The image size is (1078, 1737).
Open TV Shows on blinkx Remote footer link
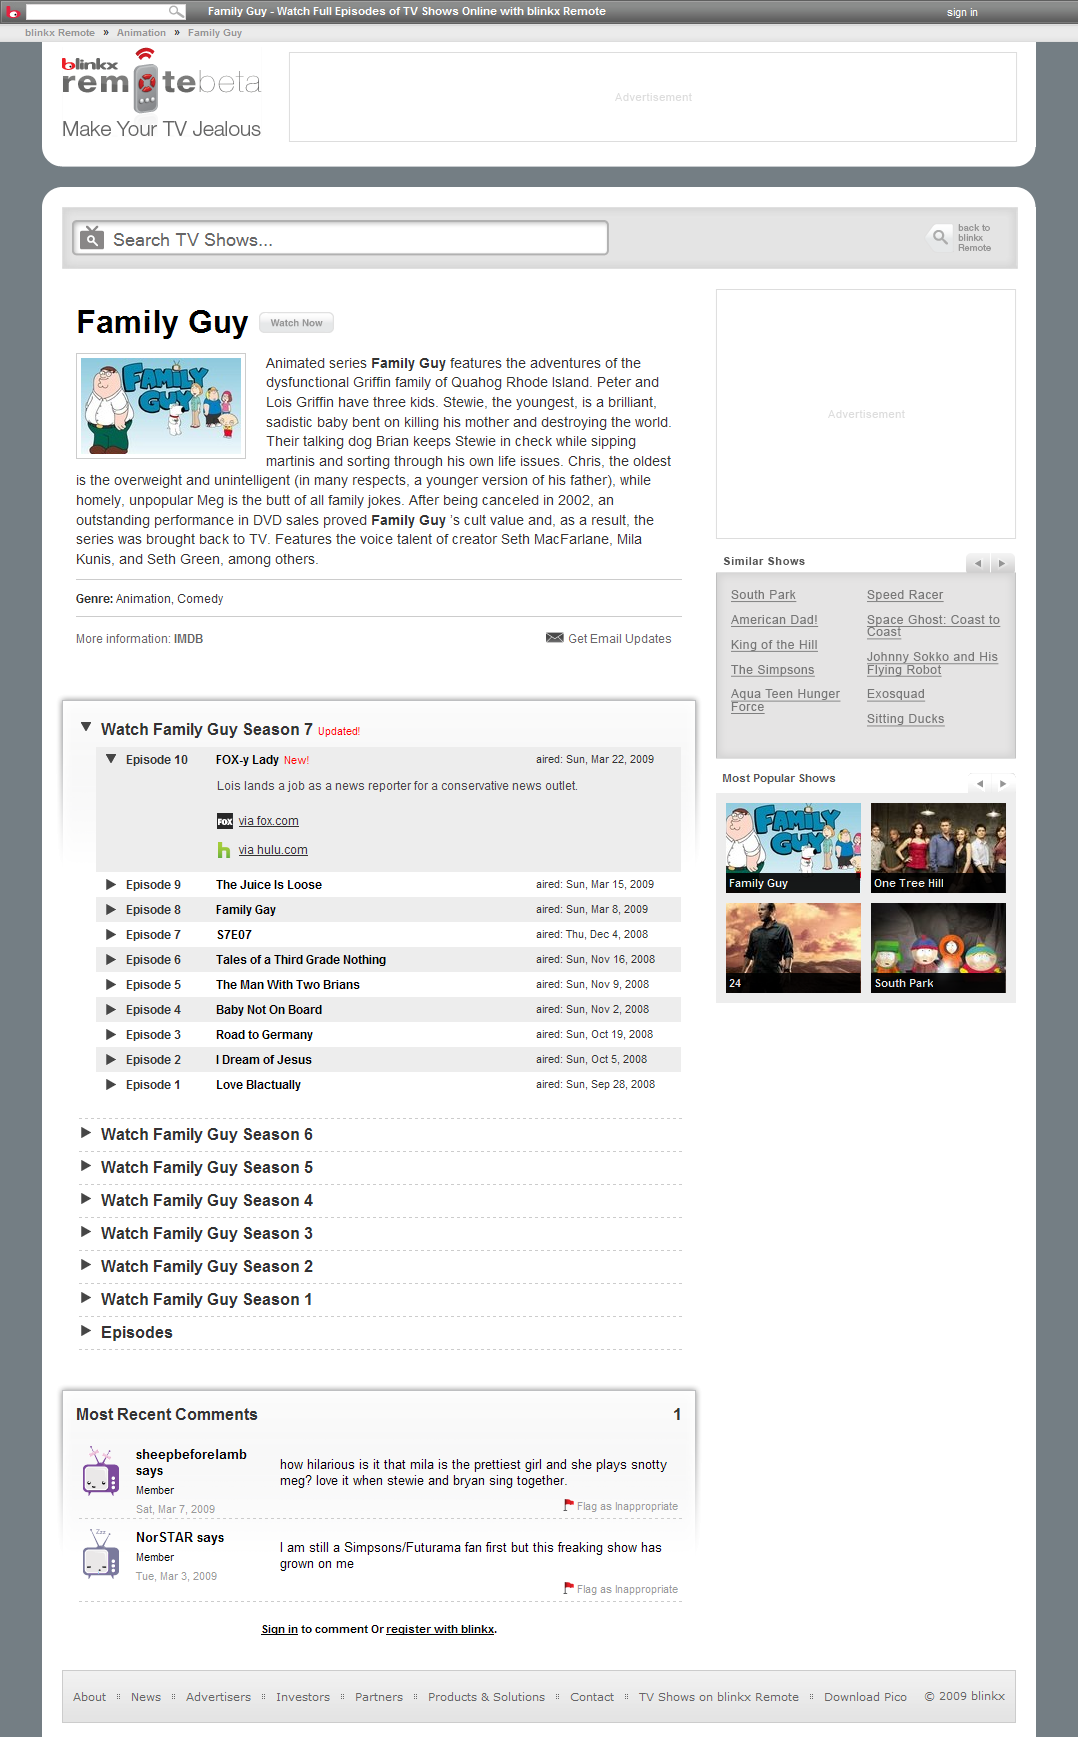pyautogui.click(x=719, y=1697)
